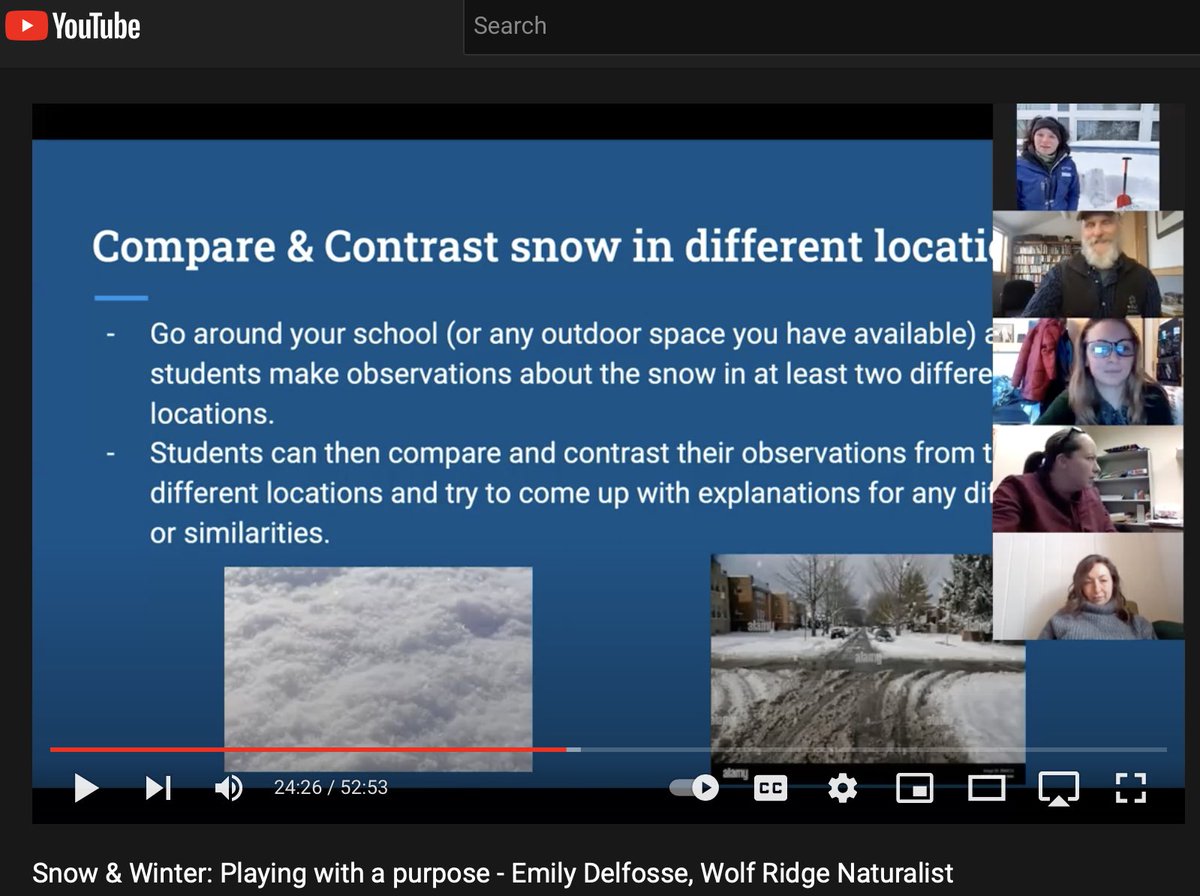Enable closed captions with the CC icon

770,788
